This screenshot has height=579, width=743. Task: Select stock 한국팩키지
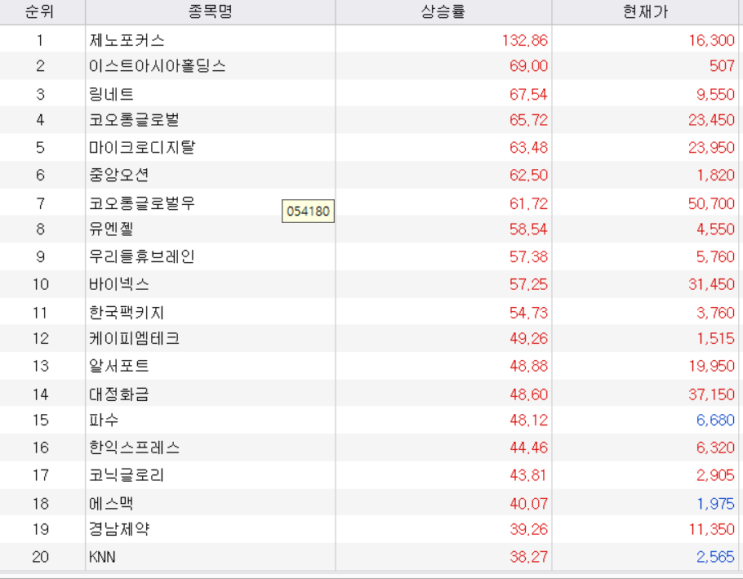coord(127,313)
